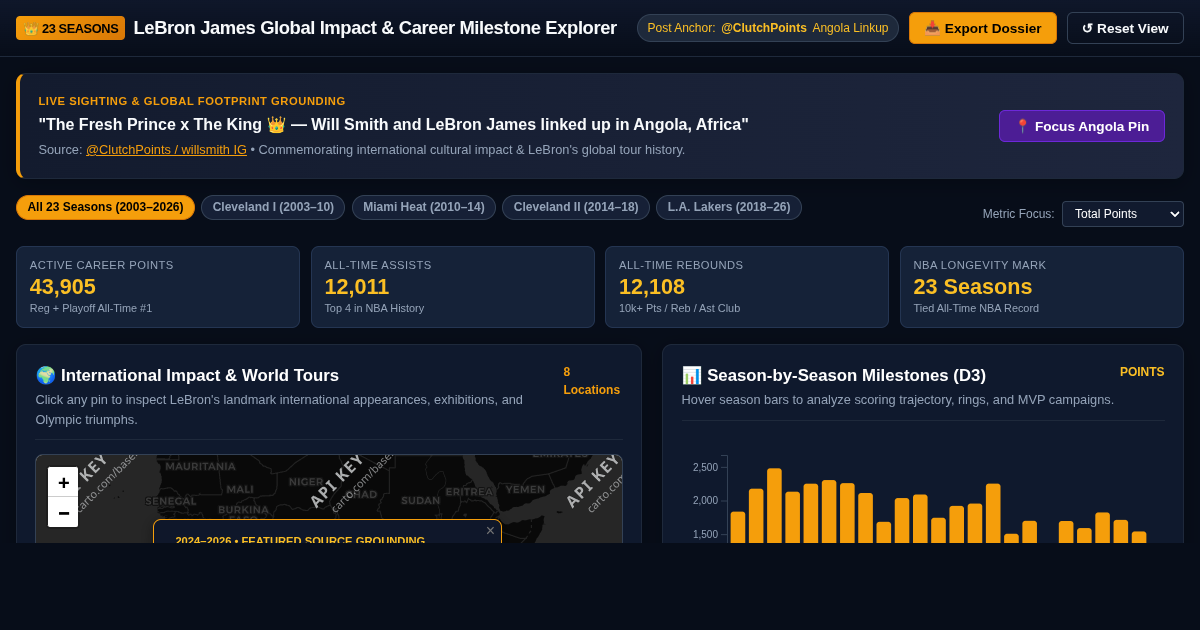Click the YEMEN label on the map
The width and height of the screenshot is (1200, 630).
pyautogui.click(x=525, y=489)
